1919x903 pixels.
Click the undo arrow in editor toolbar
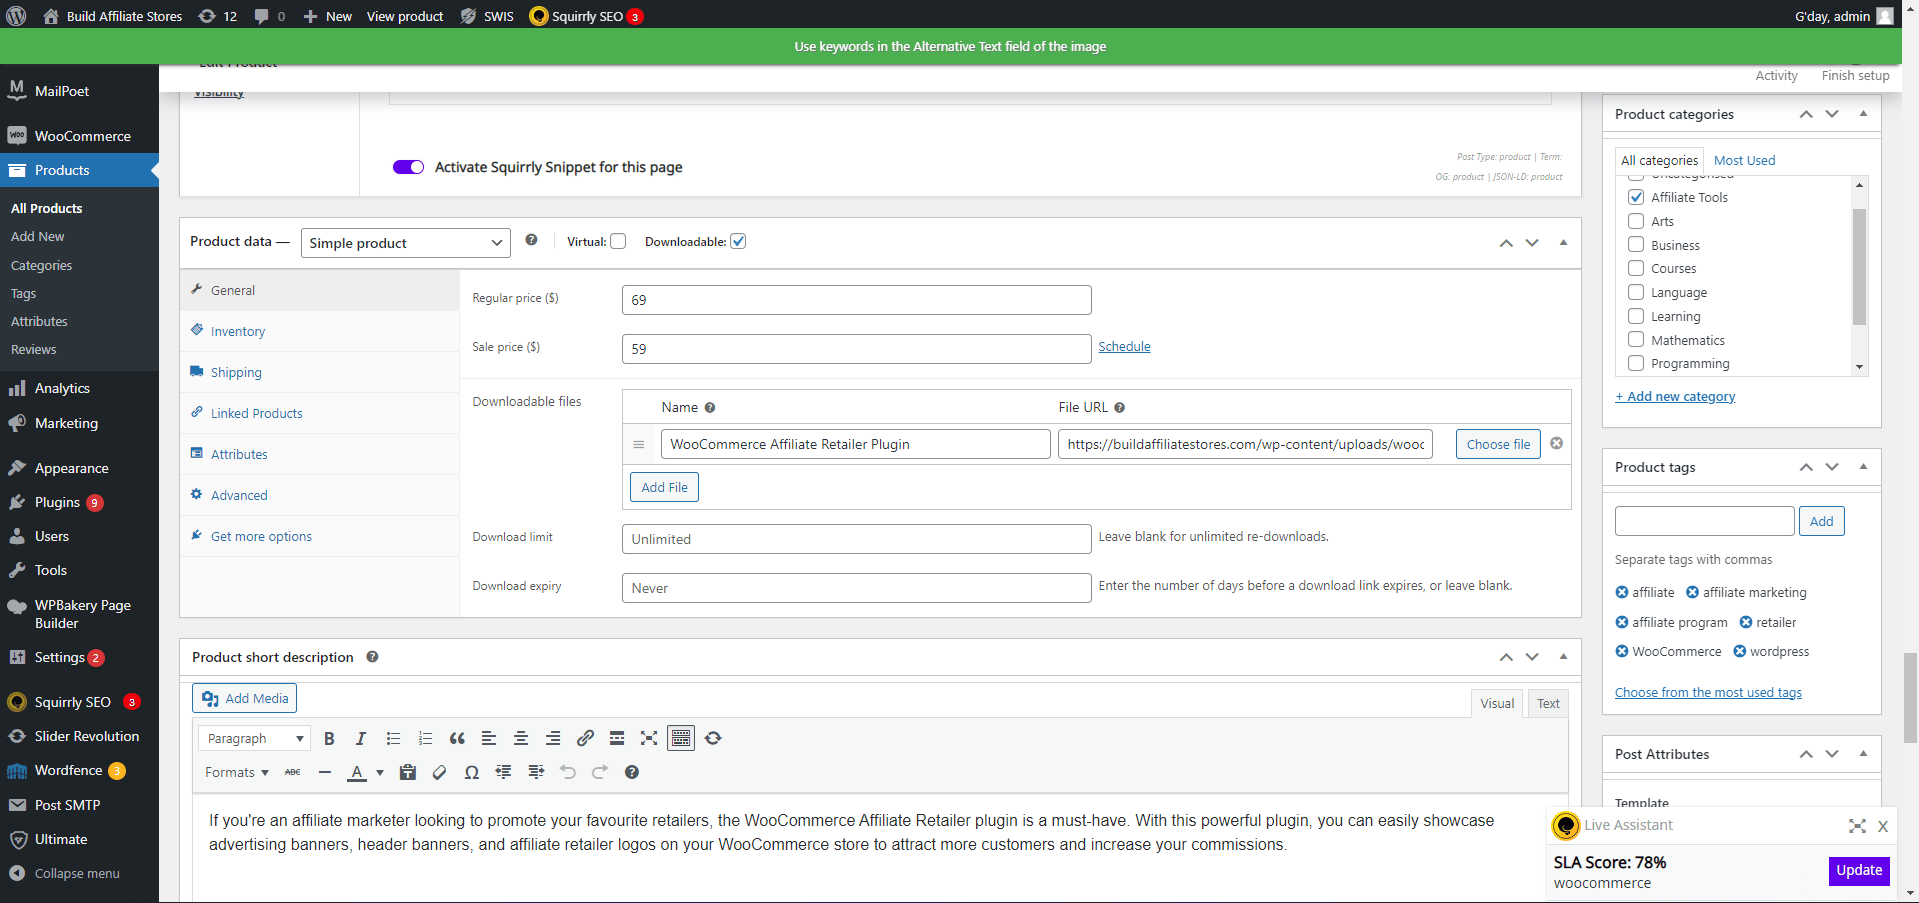[568, 773]
